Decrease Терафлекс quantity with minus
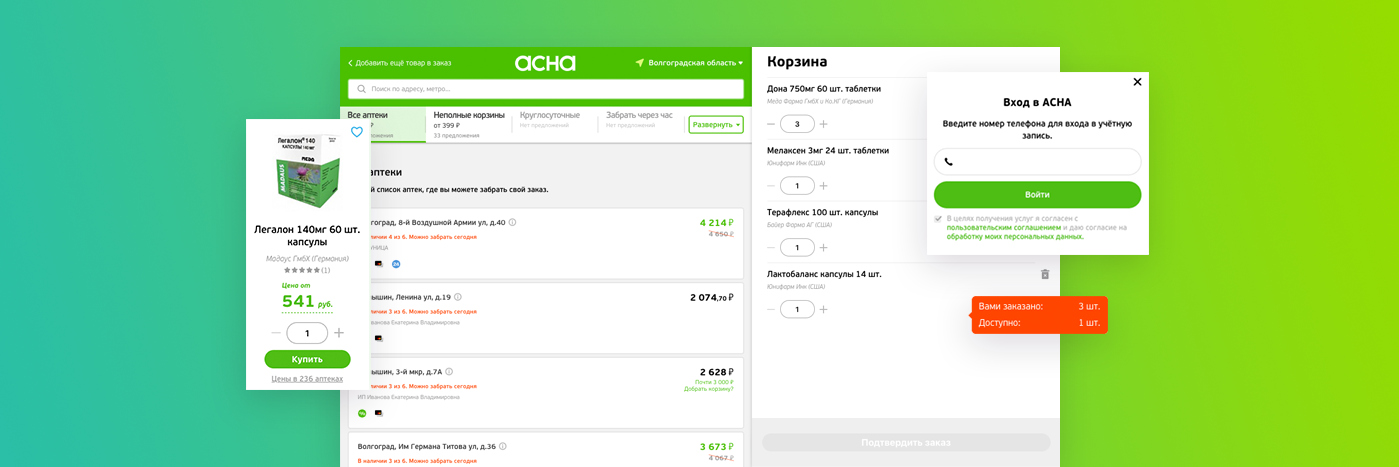The image size is (1399, 467). (x=771, y=247)
